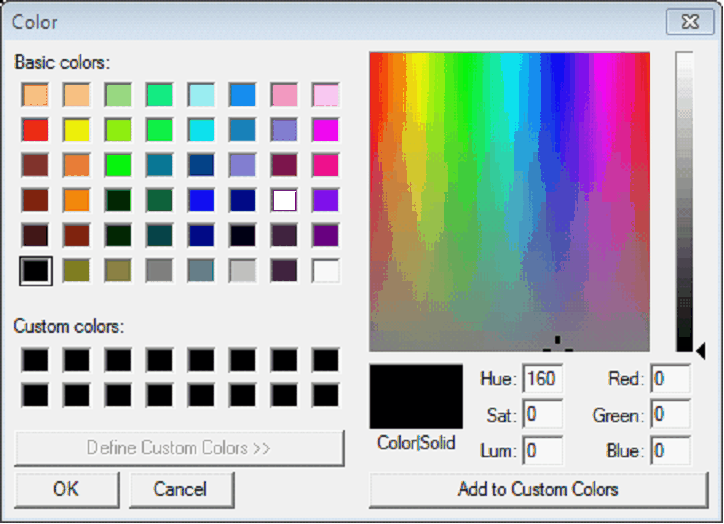This screenshot has width=724, height=524.
Task: Click the luminosity slider arrow
Action: coord(701,350)
